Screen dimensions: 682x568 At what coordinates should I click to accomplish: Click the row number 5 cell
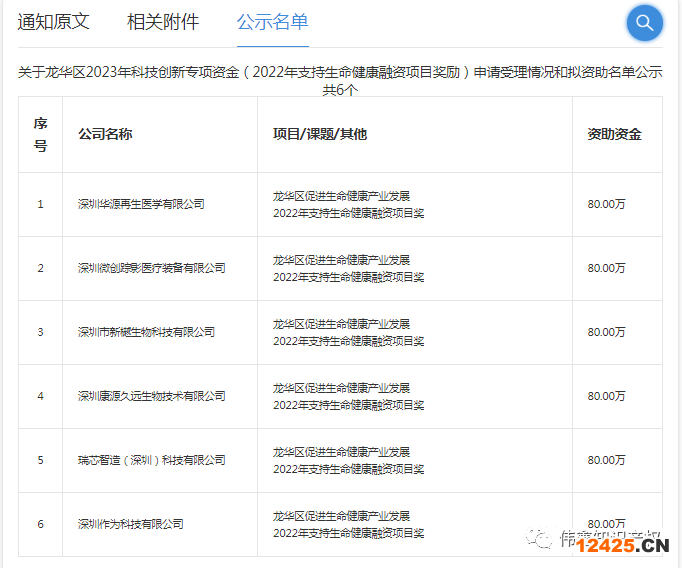coord(40,460)
